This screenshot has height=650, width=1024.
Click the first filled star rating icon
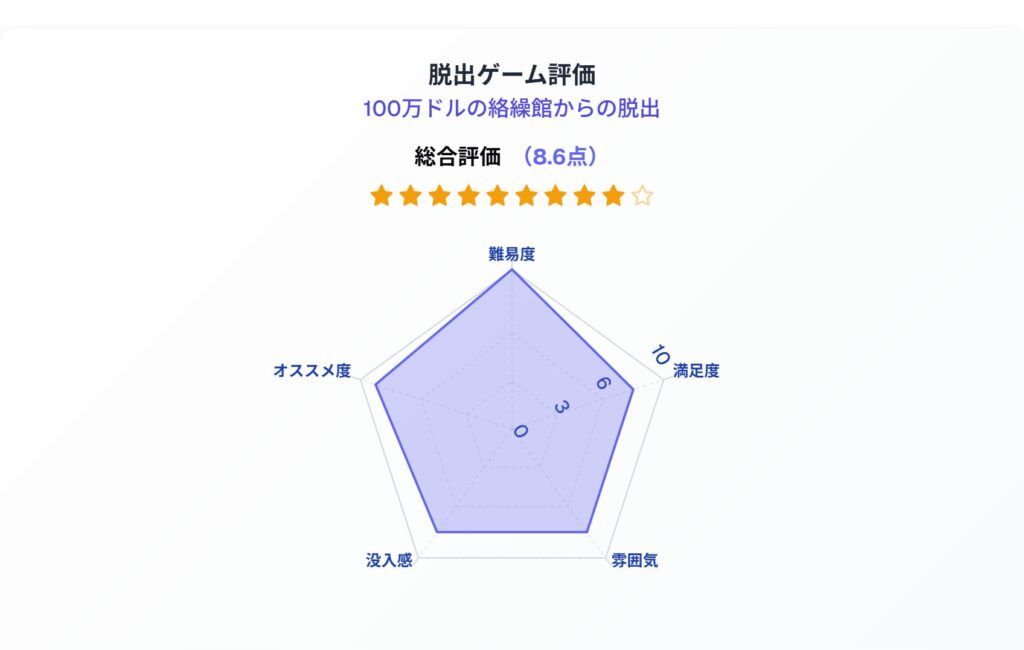point(381,195)
